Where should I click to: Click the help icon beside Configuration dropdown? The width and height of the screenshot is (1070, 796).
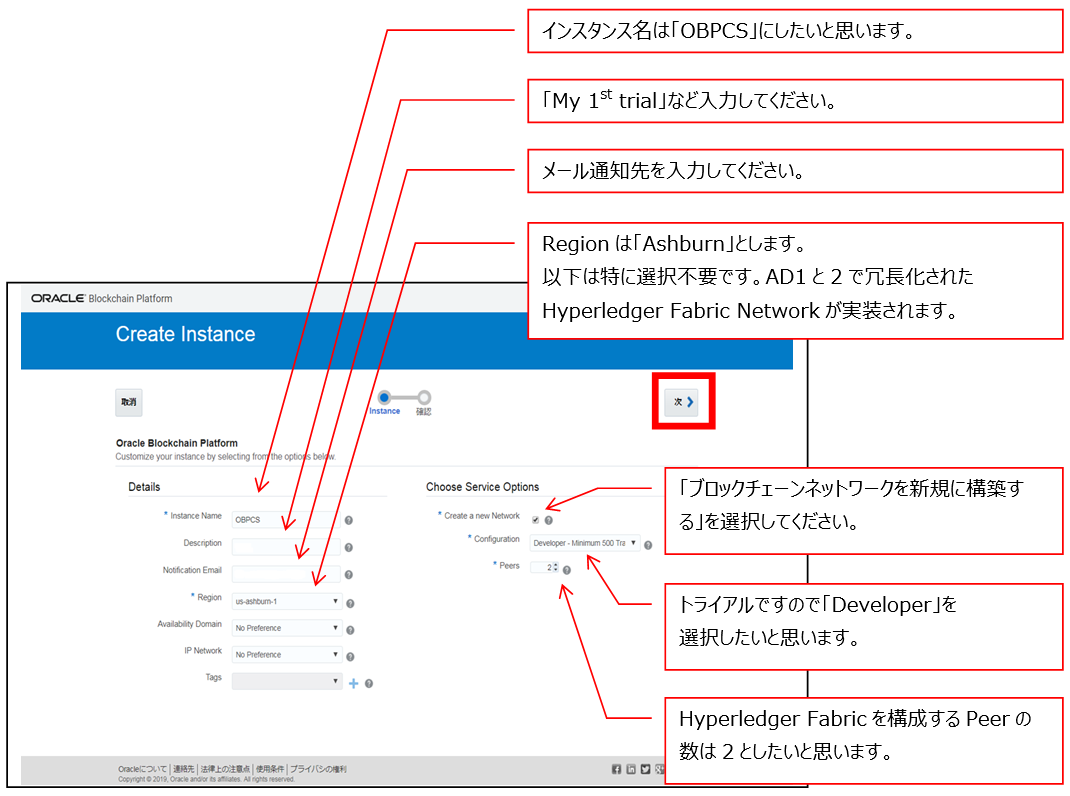click(x=648, y=545)
